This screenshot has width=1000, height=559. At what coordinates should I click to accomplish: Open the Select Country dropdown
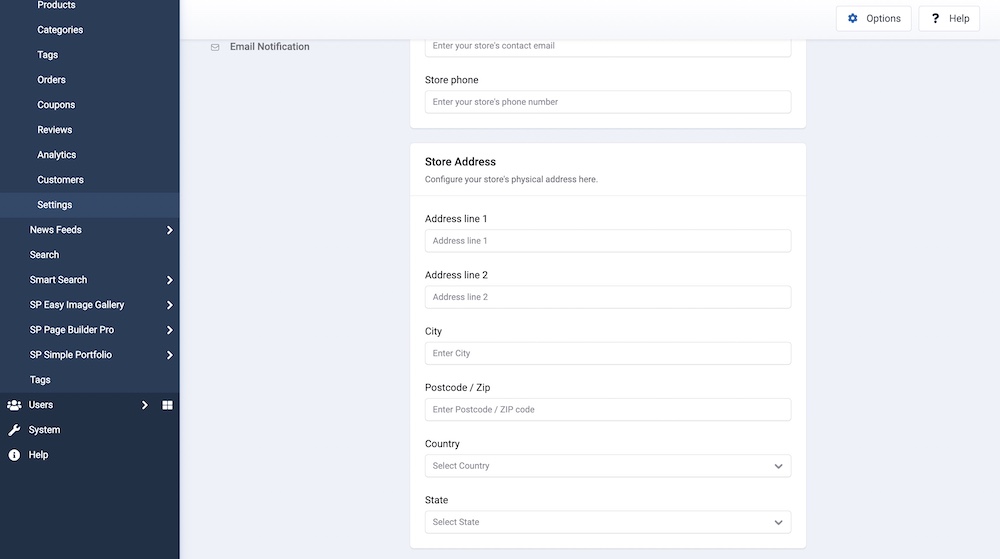(x=607, y=466)
